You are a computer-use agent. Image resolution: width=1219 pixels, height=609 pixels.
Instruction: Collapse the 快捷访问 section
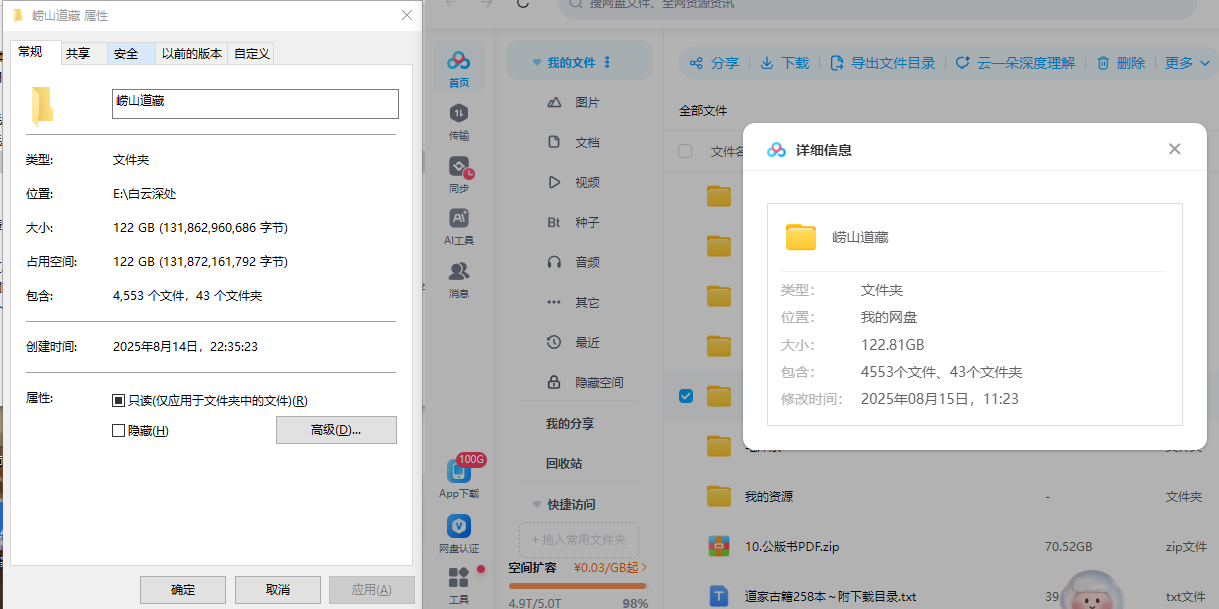pos(536,505)
